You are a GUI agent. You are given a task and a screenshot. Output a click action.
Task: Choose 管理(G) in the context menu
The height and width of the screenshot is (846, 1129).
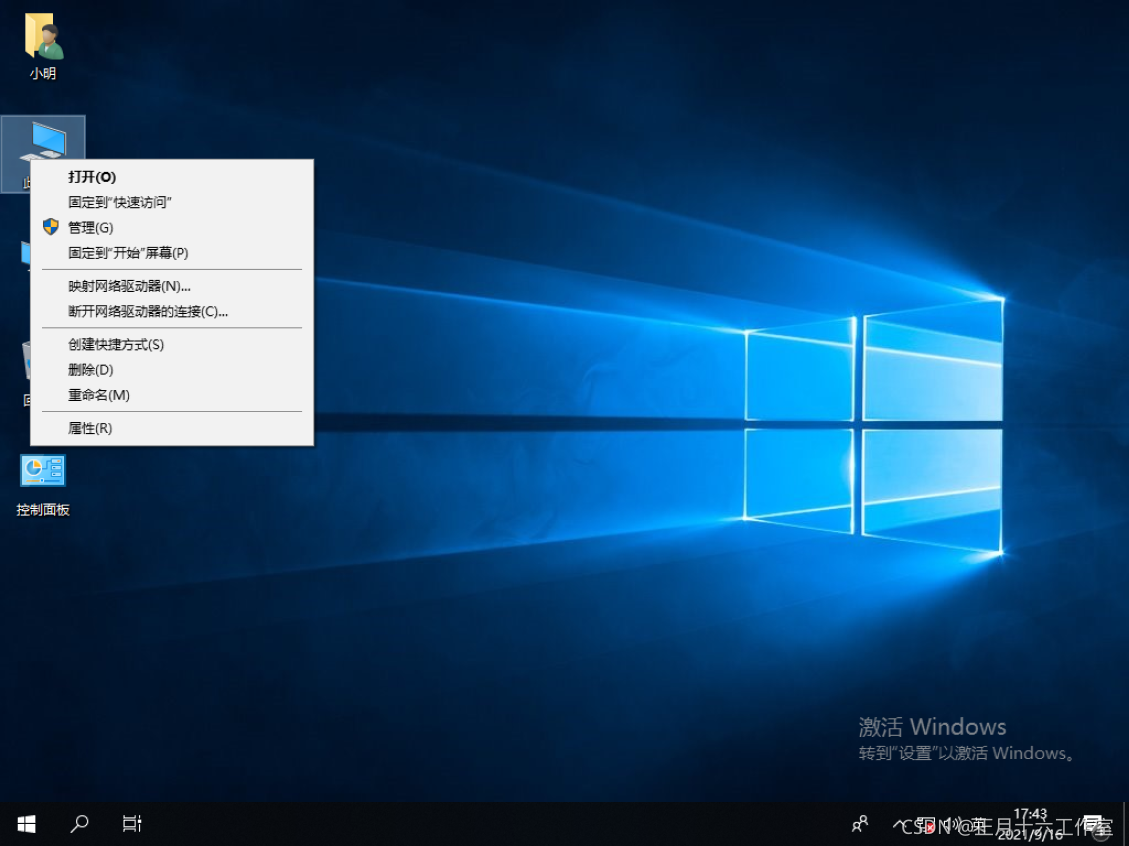(x=171, y=228)
